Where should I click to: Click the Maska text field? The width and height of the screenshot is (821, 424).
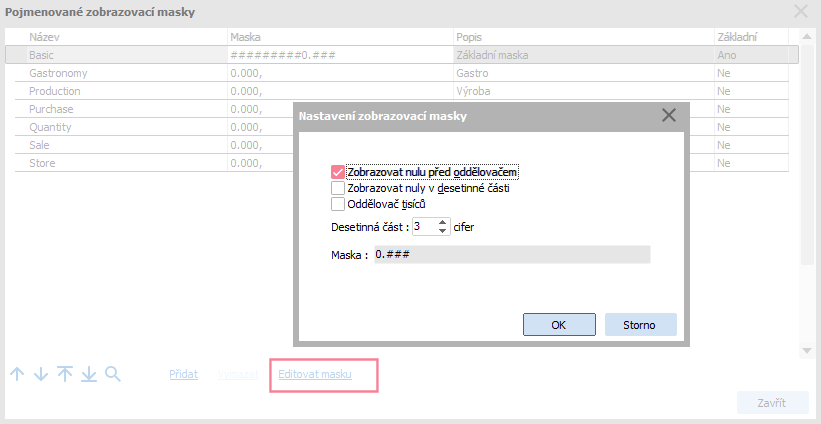[511, 255]
